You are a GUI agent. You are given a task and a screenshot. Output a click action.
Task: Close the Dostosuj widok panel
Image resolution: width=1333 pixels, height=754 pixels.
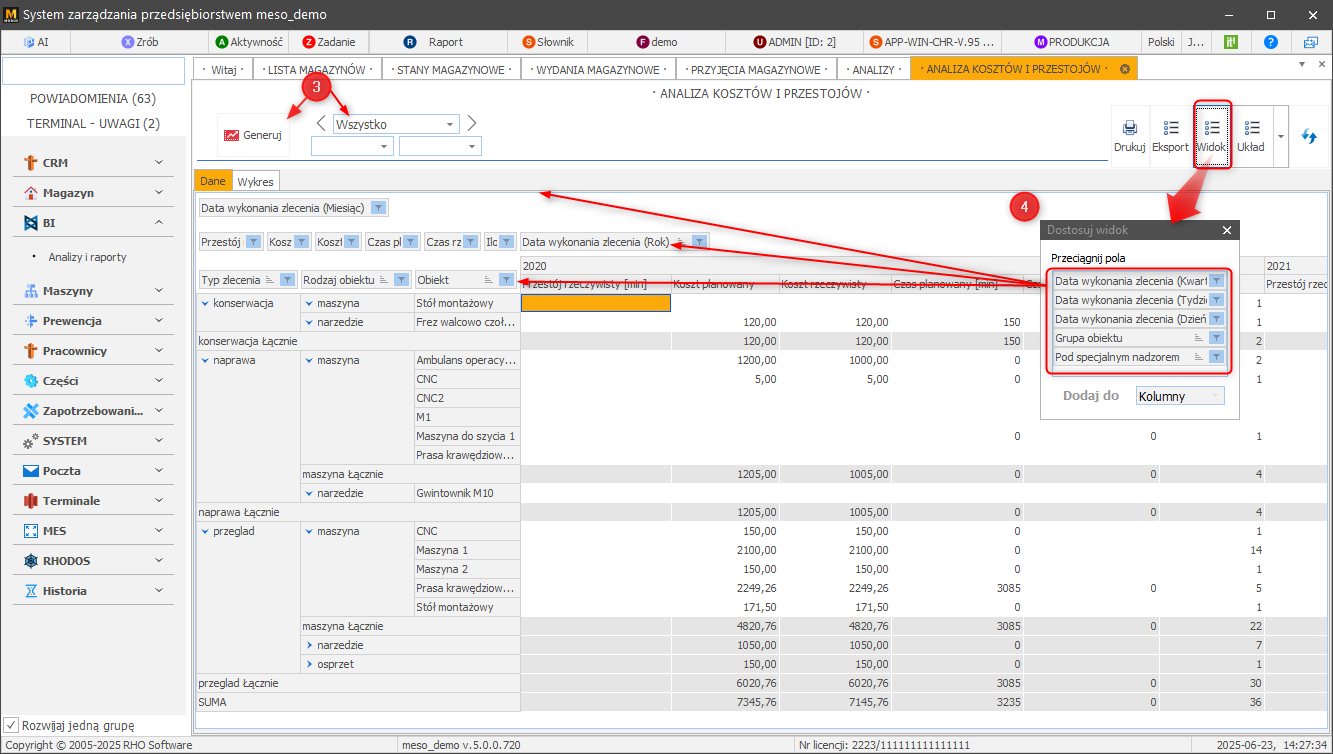click(1227, 230)
